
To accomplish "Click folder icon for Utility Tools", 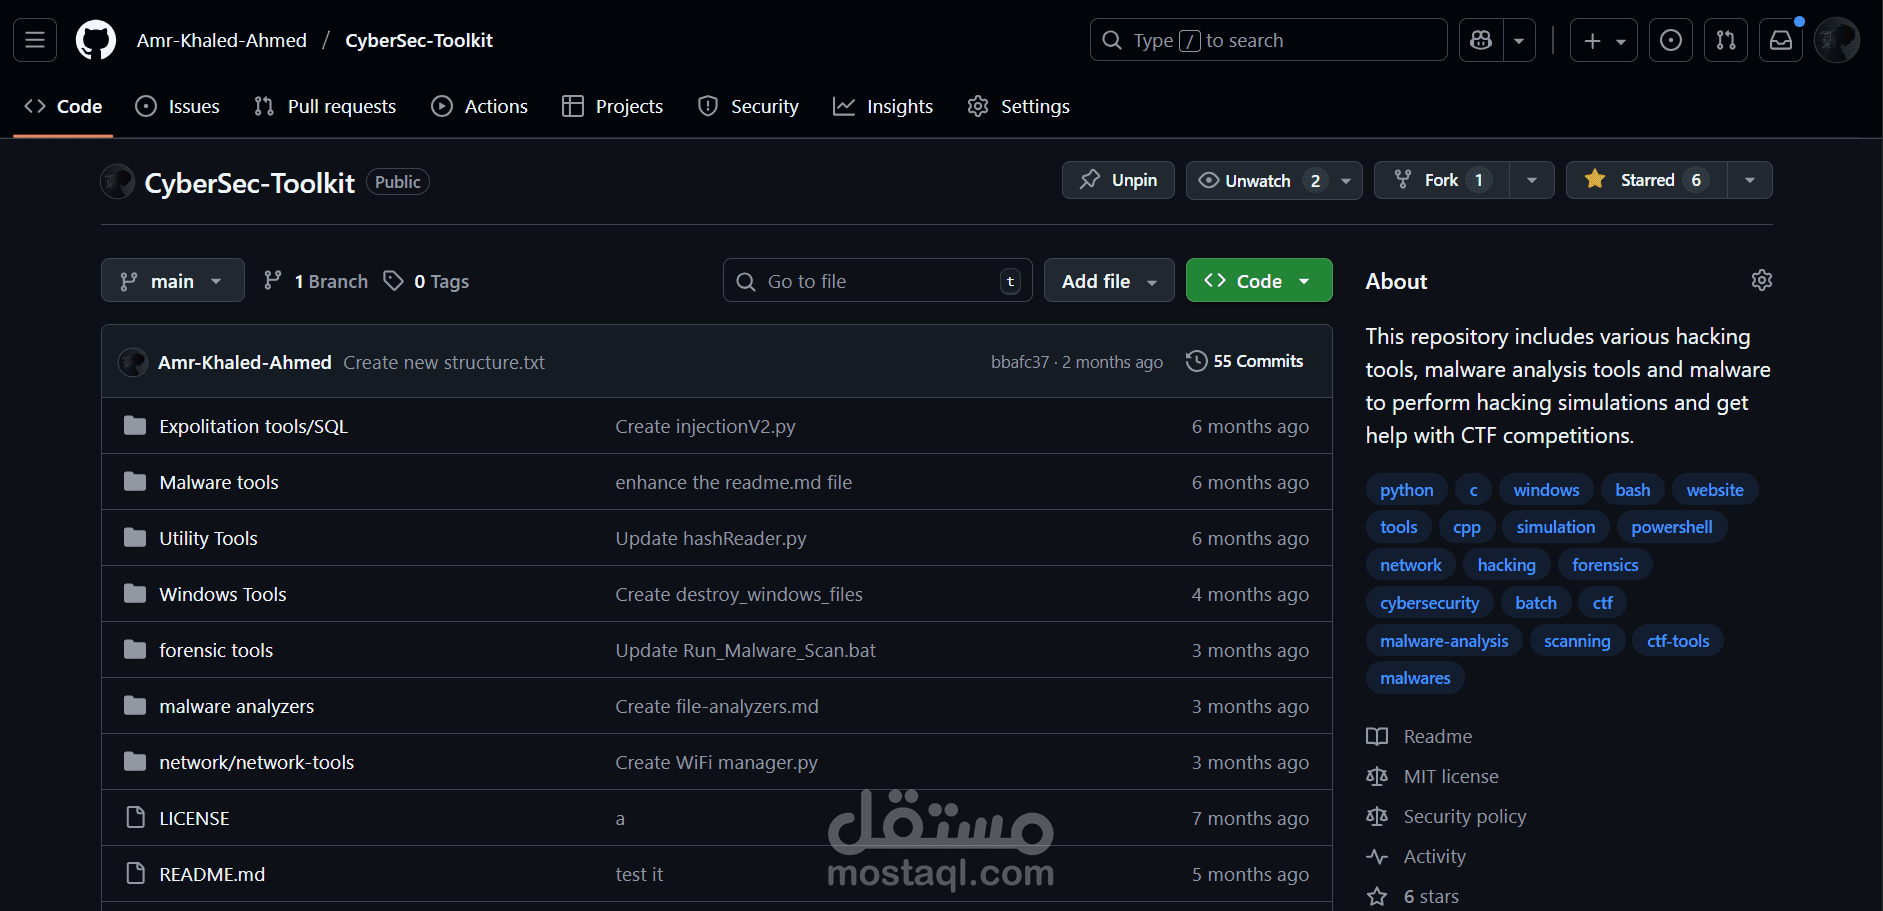I will coord(135,538).
